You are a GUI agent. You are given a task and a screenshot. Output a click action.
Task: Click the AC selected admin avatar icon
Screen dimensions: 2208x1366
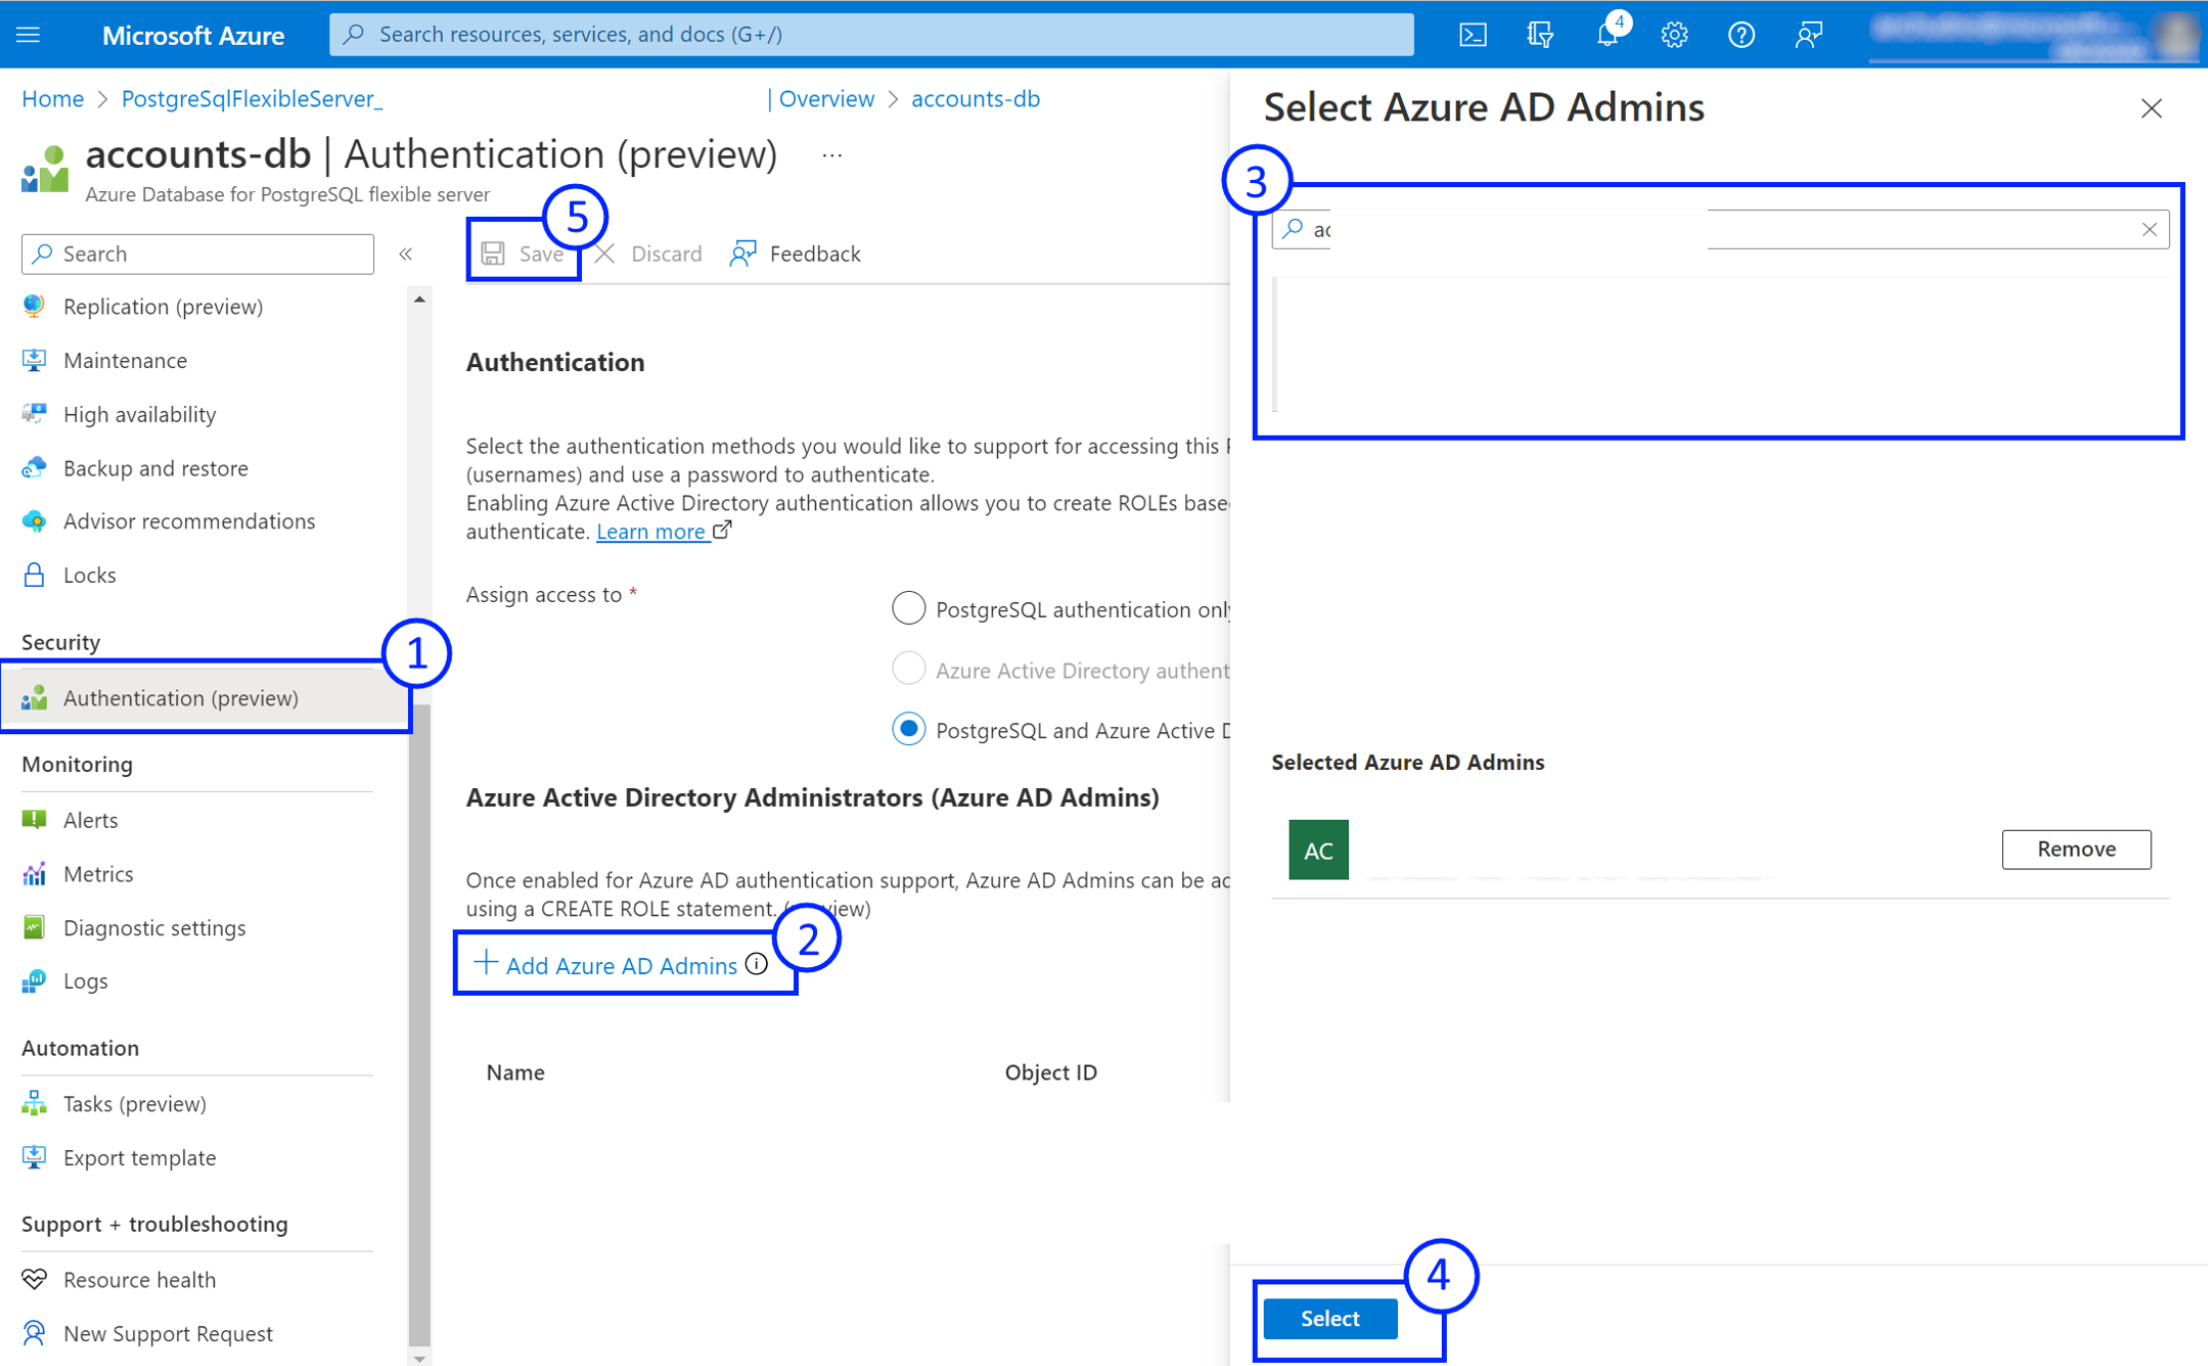click(1318, 847)
